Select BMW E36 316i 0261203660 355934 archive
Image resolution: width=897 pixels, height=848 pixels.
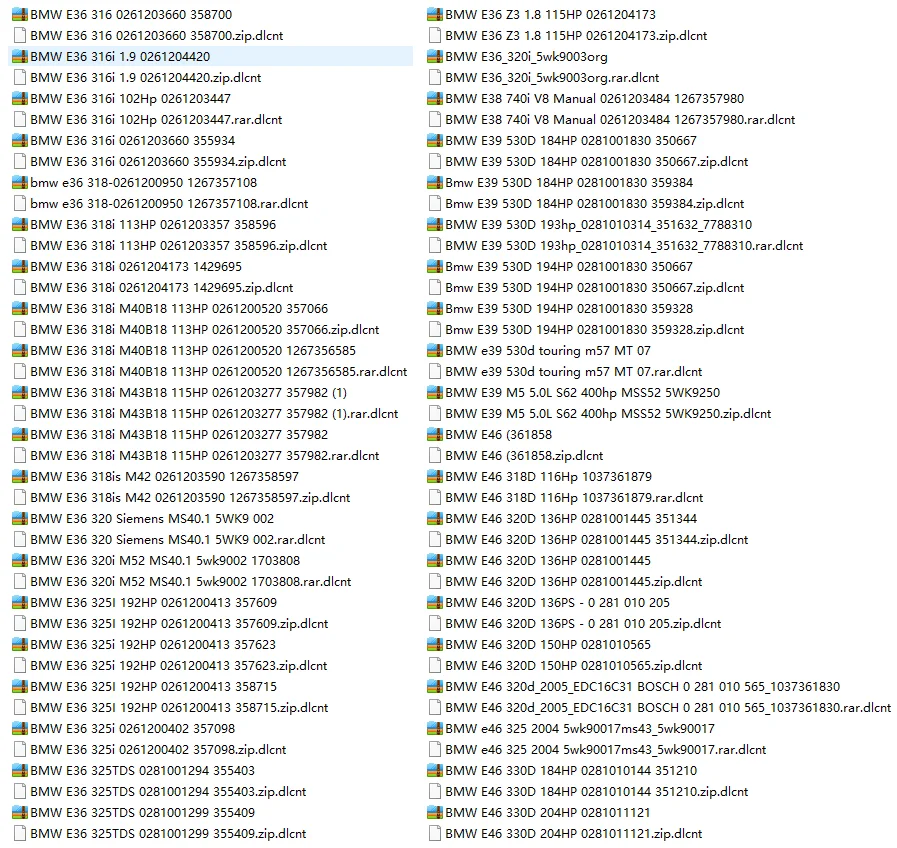tap(124, 141)
